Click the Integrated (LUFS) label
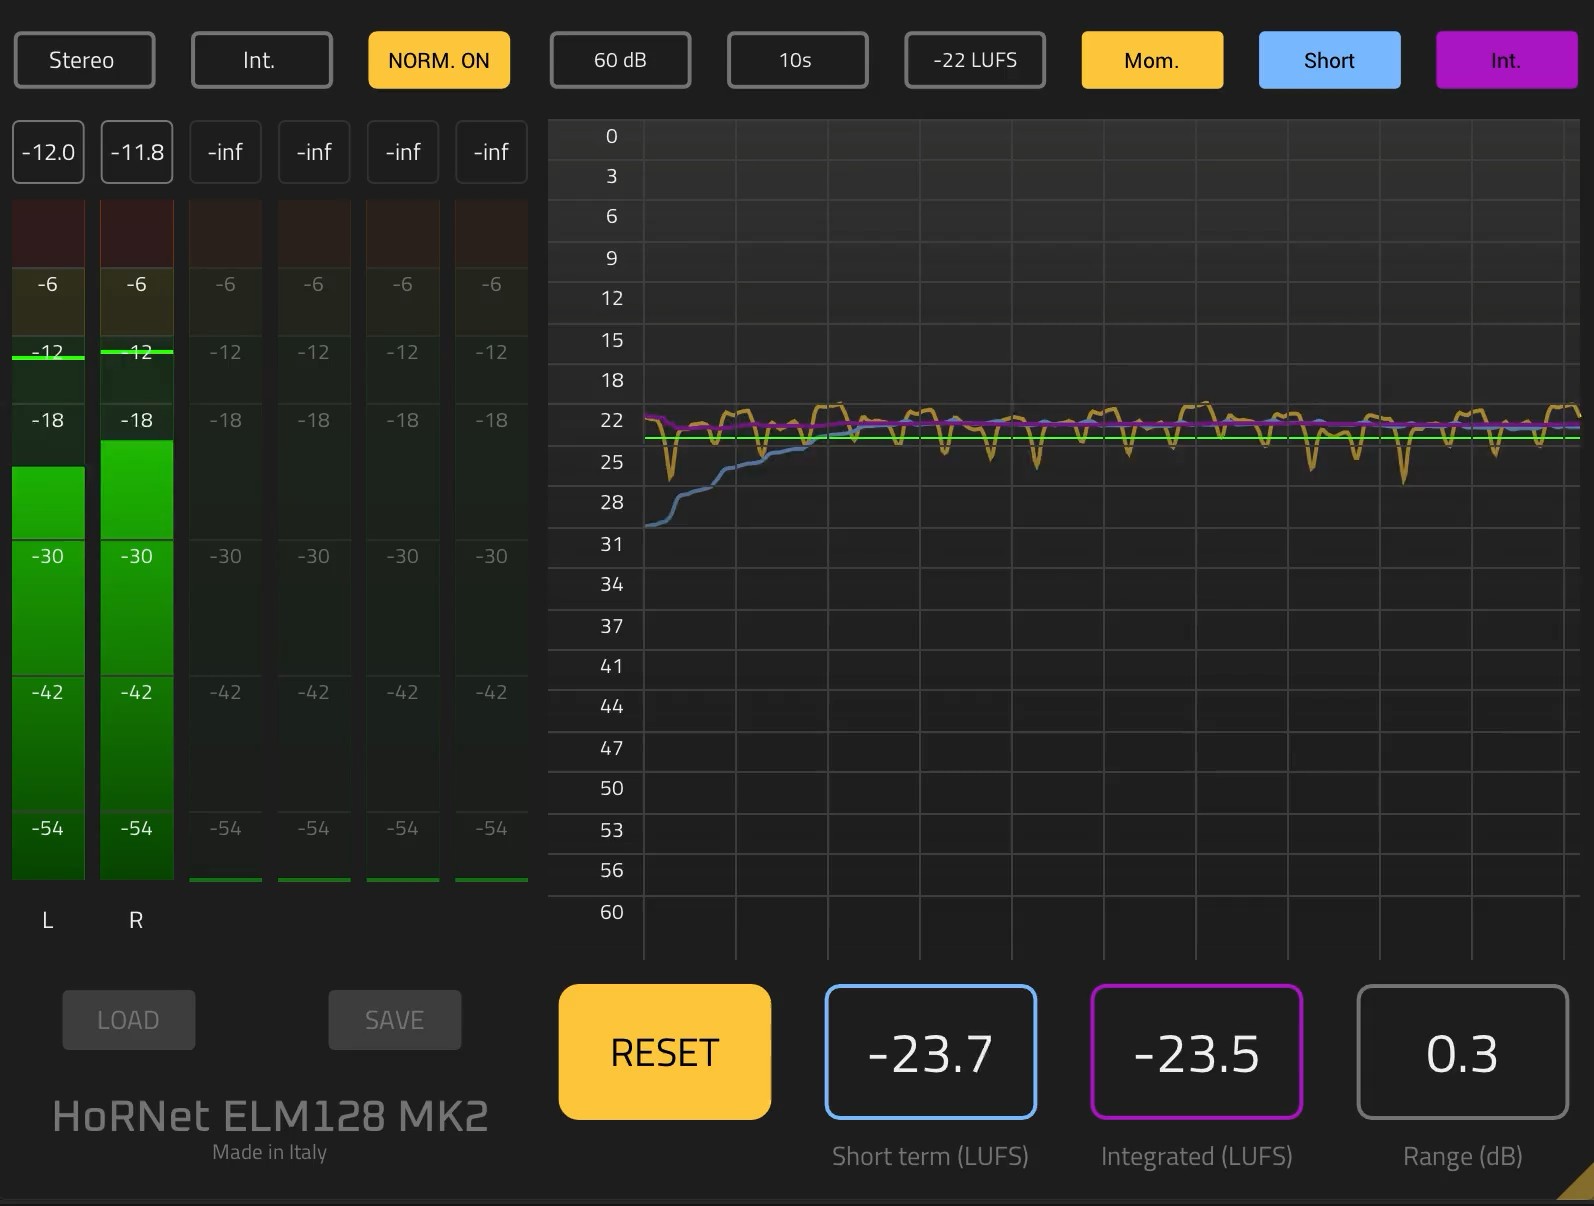Screen dimensions: 1594x1206 pos(1197,1157)
